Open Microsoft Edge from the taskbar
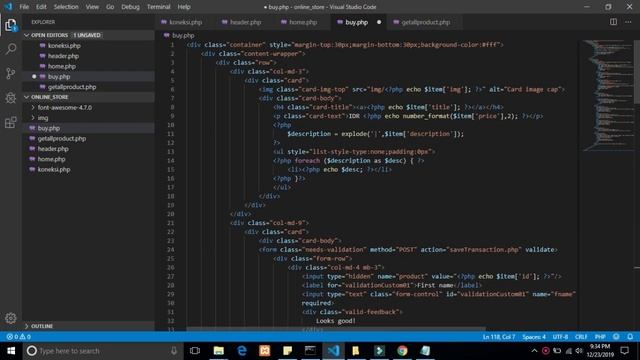The image size is (640, 360). pyautogui.click(x=242, y=351)
